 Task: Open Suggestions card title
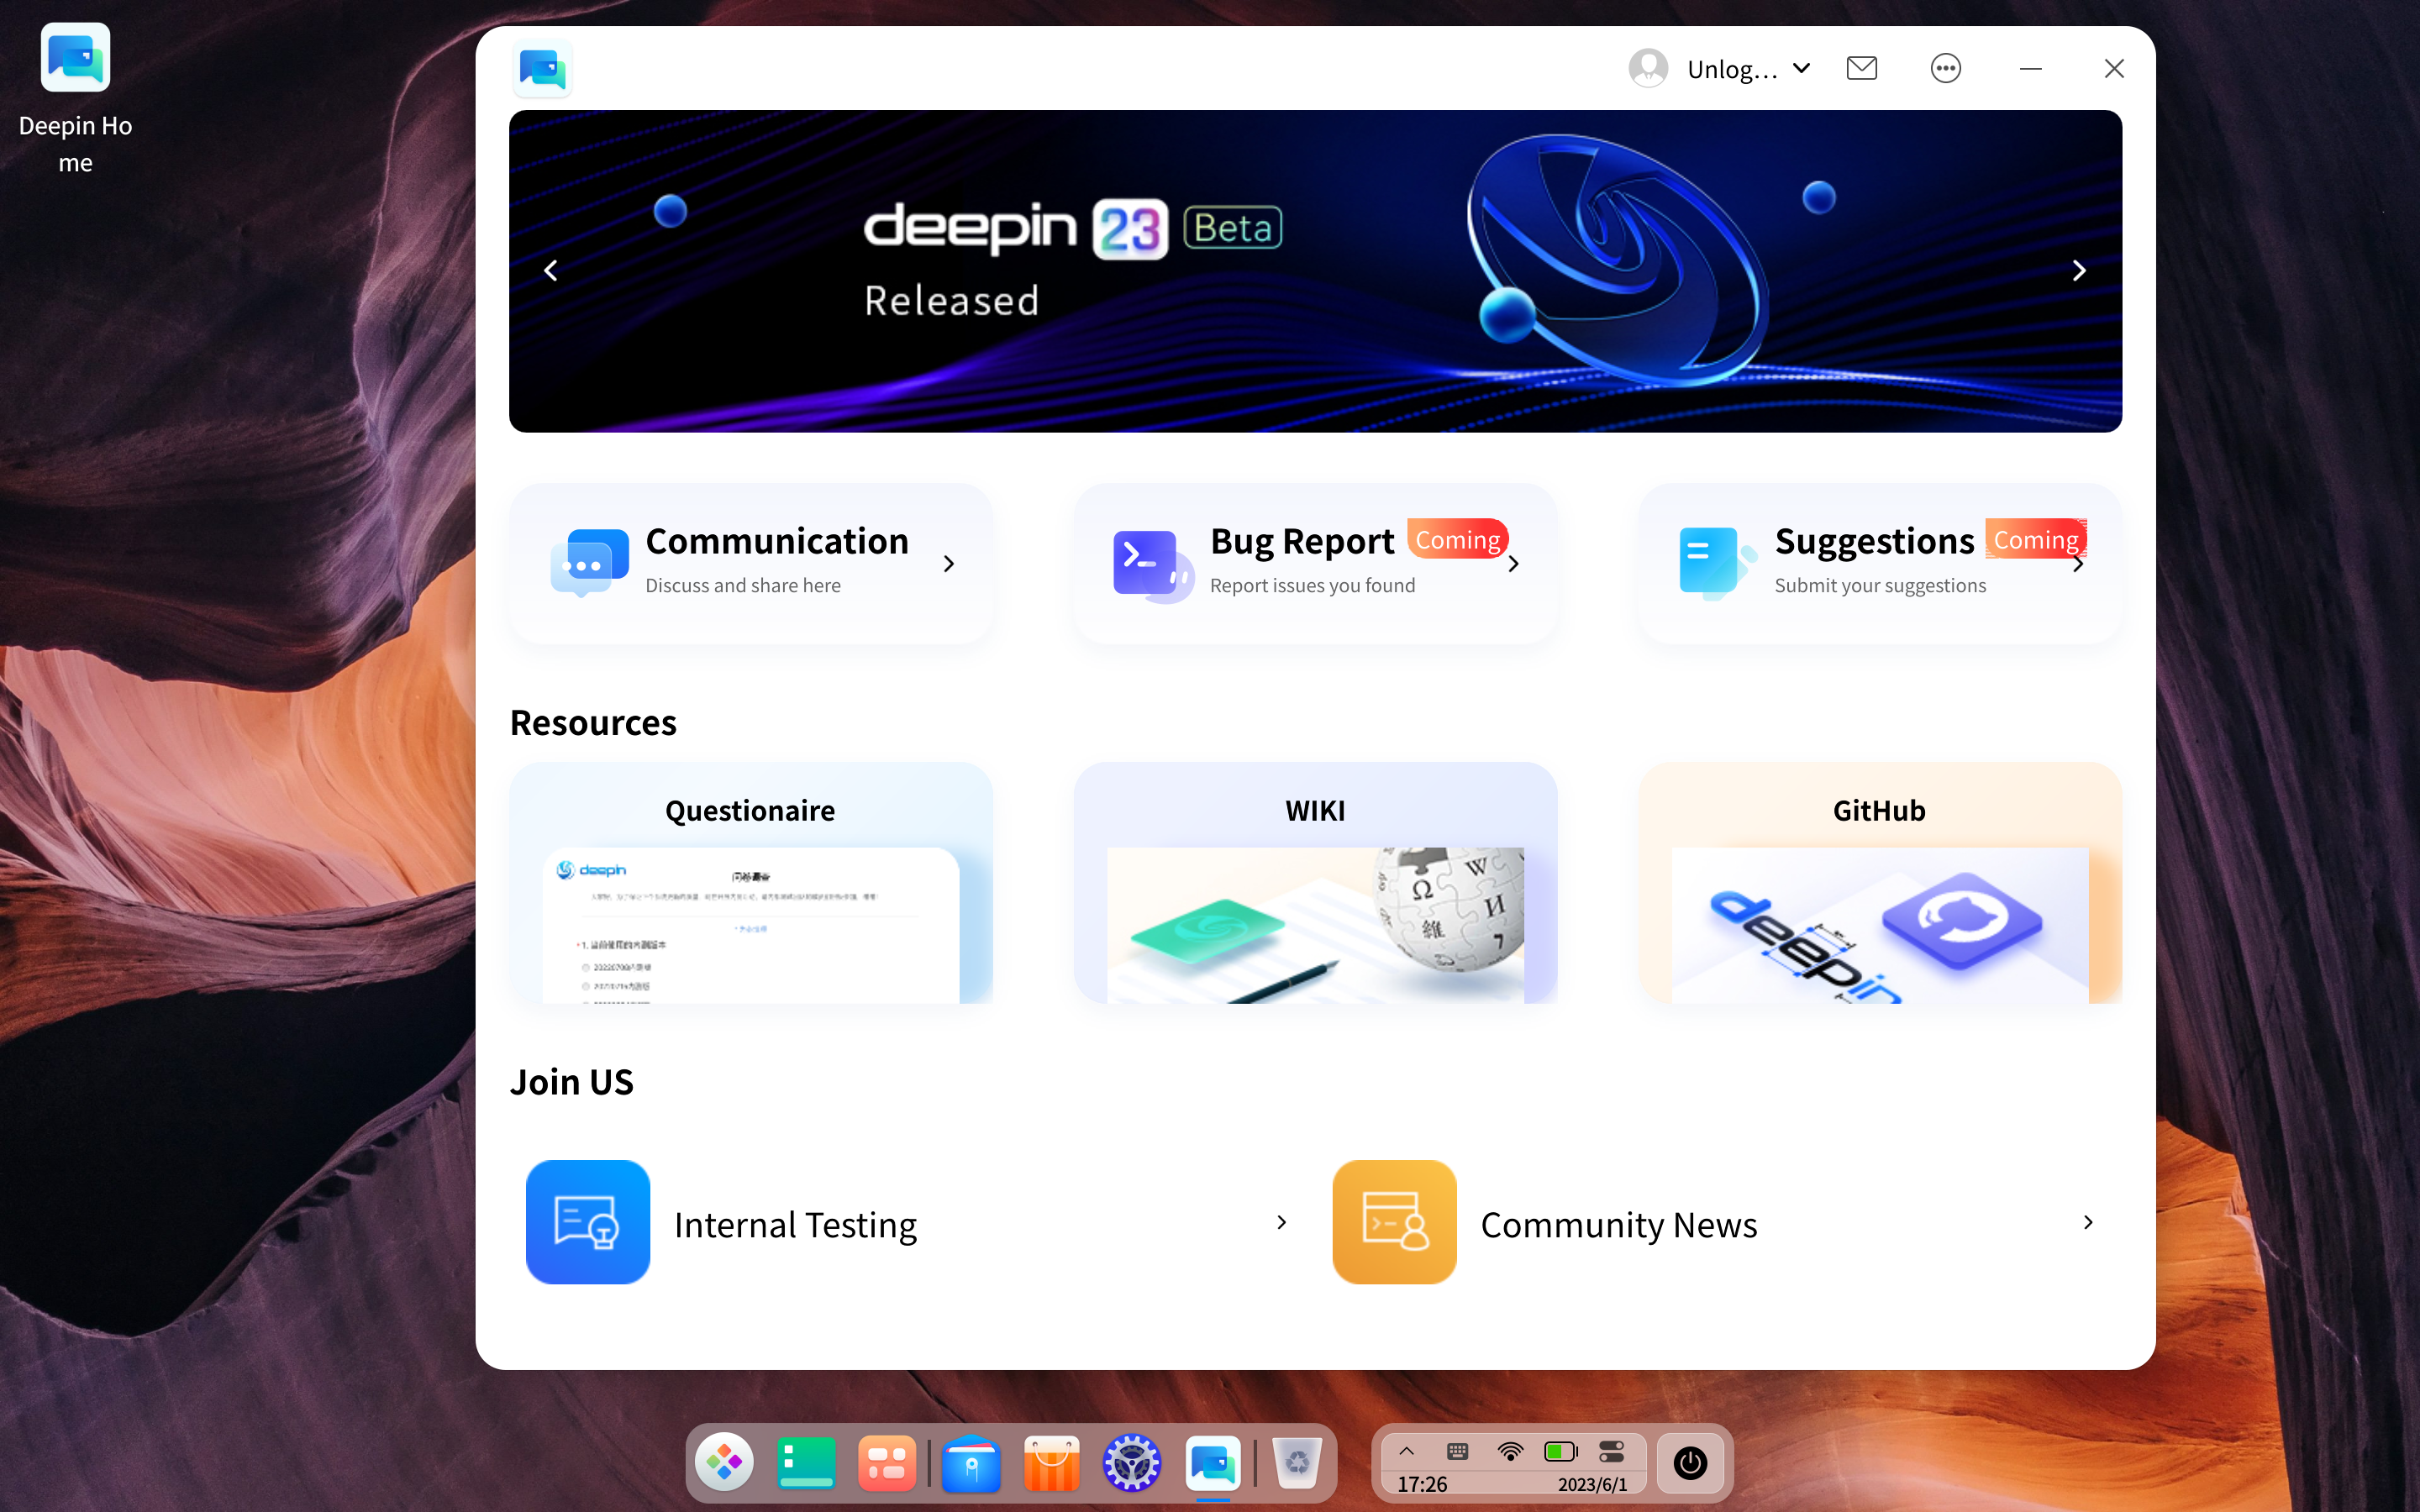pyautogui.click(x=1874, y=541)
